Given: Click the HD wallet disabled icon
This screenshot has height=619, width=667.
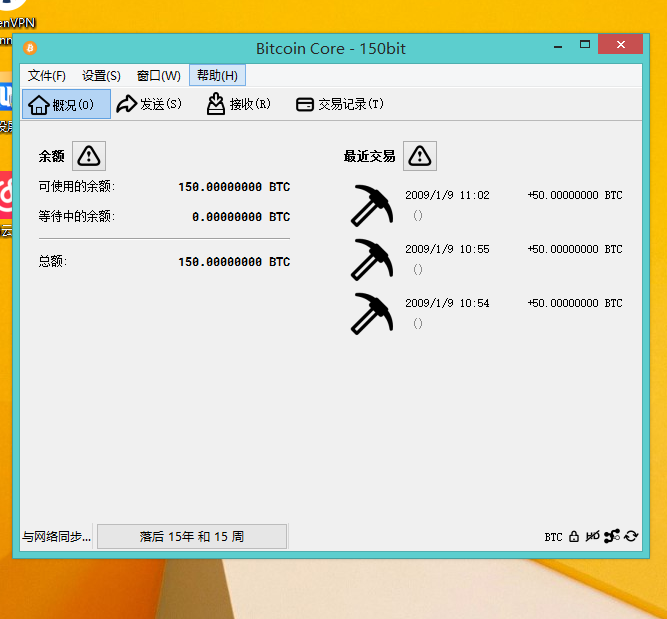Looking at the screenshot, I should 593,537.
